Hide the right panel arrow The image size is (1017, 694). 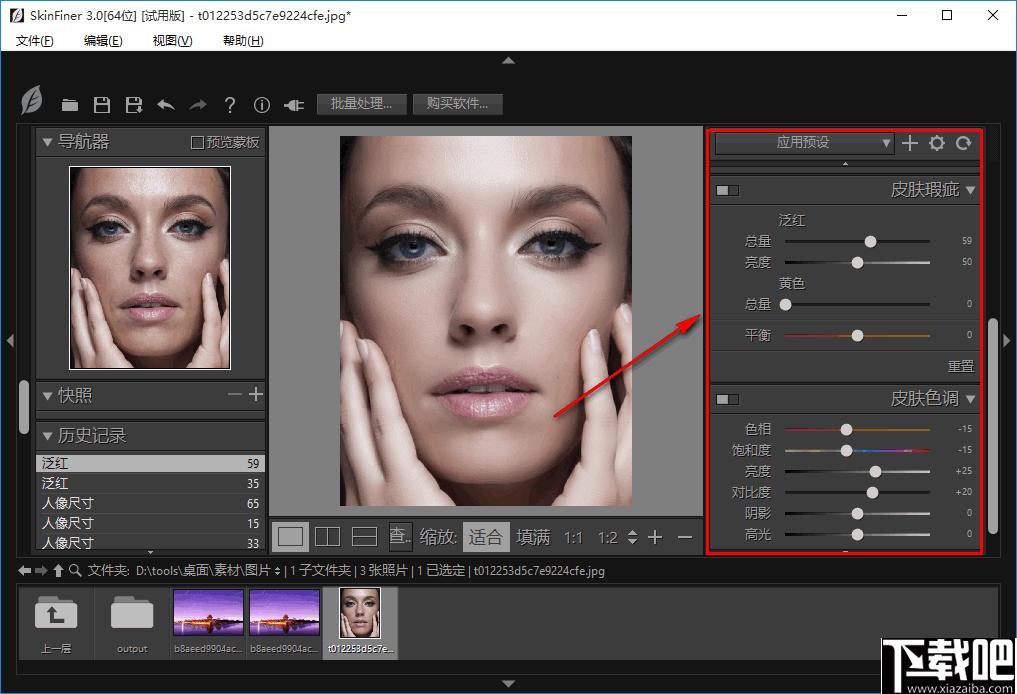coord(1007,341)
